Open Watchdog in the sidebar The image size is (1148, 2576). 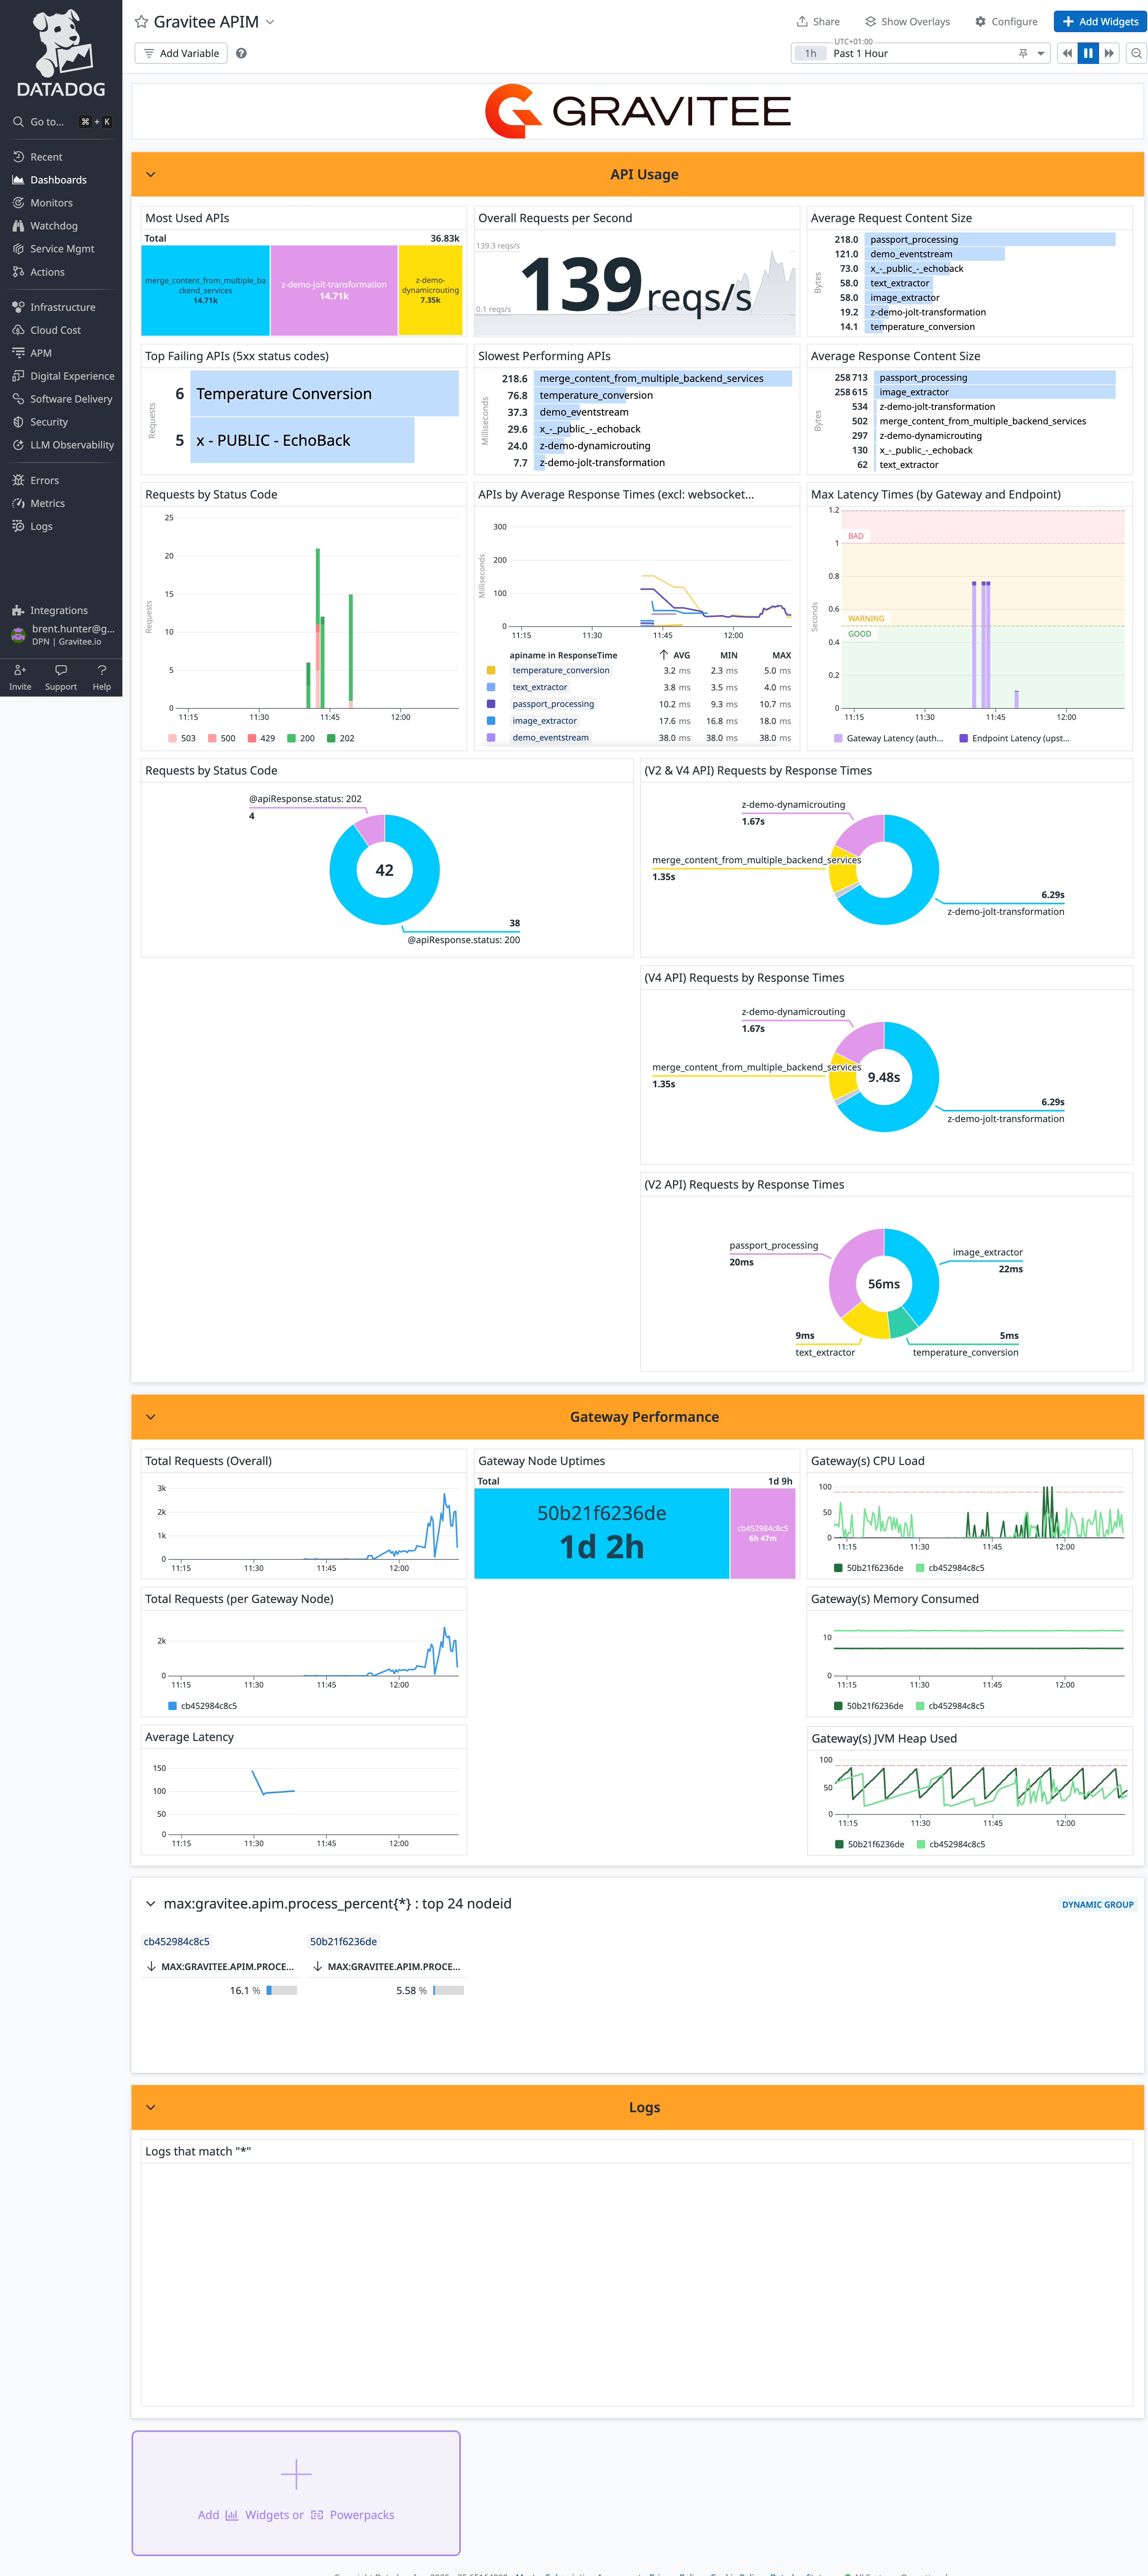click(53, 226)
